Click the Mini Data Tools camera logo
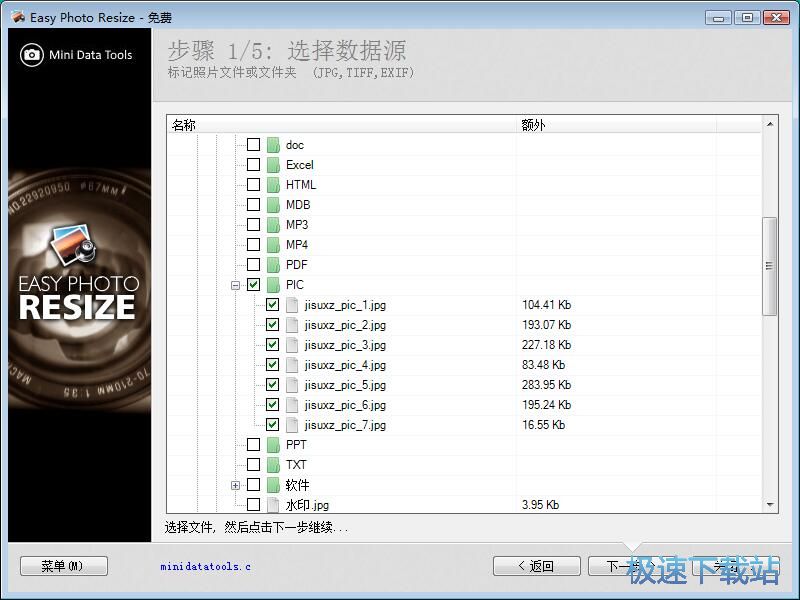 32,55
